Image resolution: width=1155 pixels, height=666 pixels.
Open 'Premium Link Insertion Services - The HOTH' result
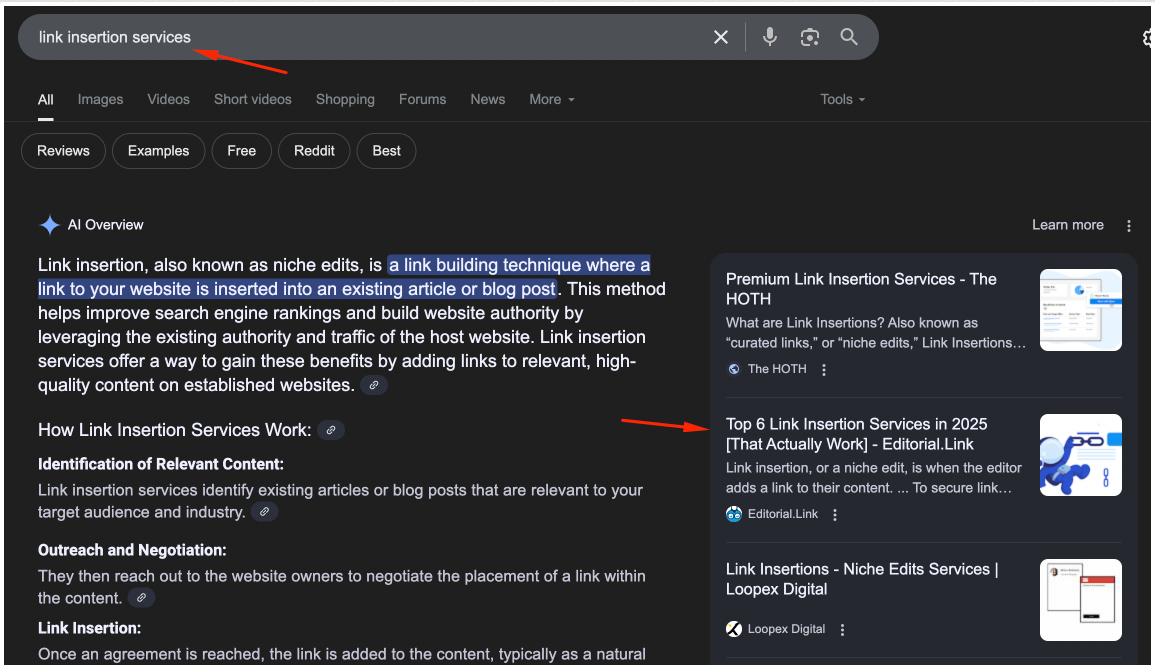tap(861, 289)
